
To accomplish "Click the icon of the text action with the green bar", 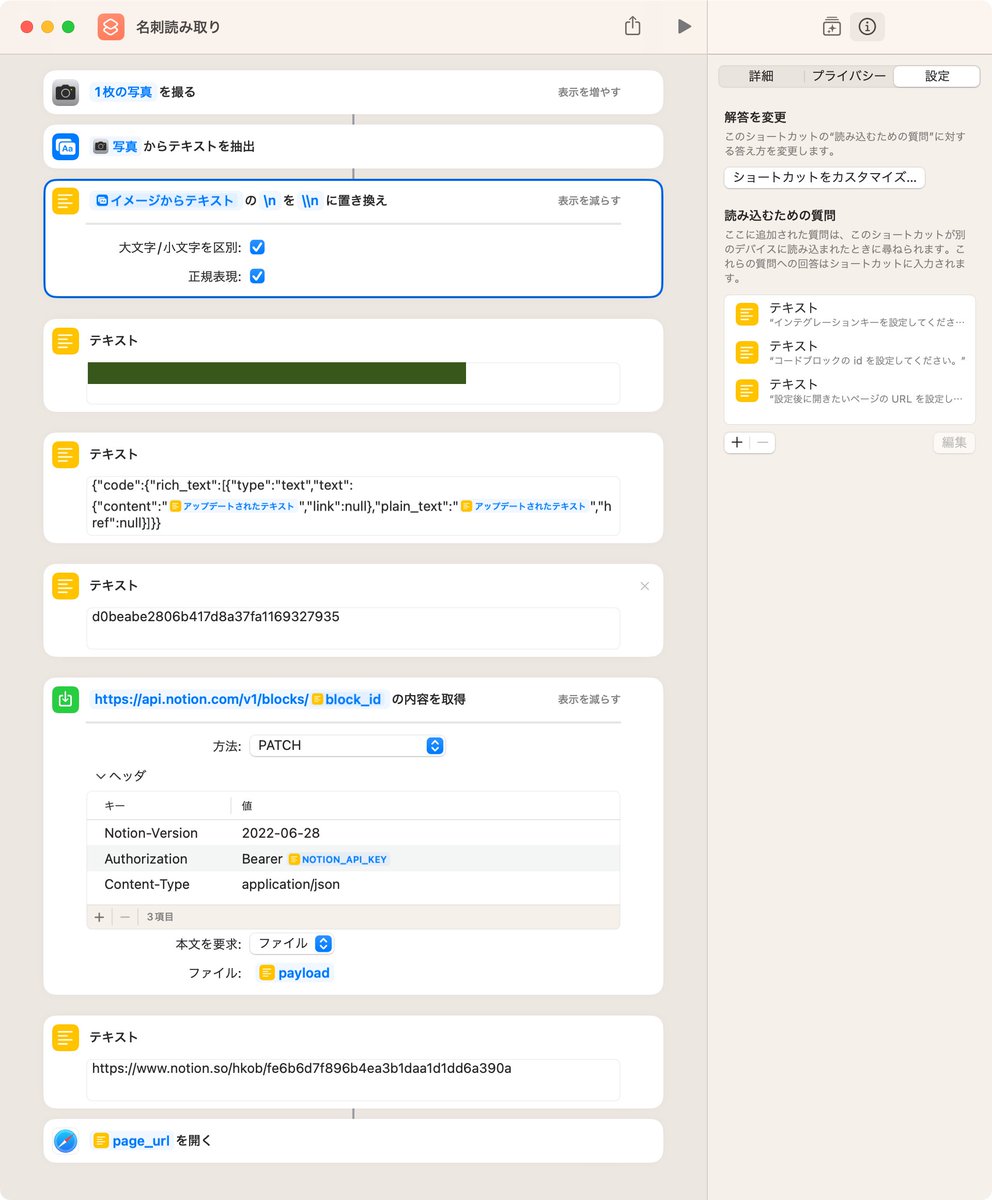I will 66,341.
